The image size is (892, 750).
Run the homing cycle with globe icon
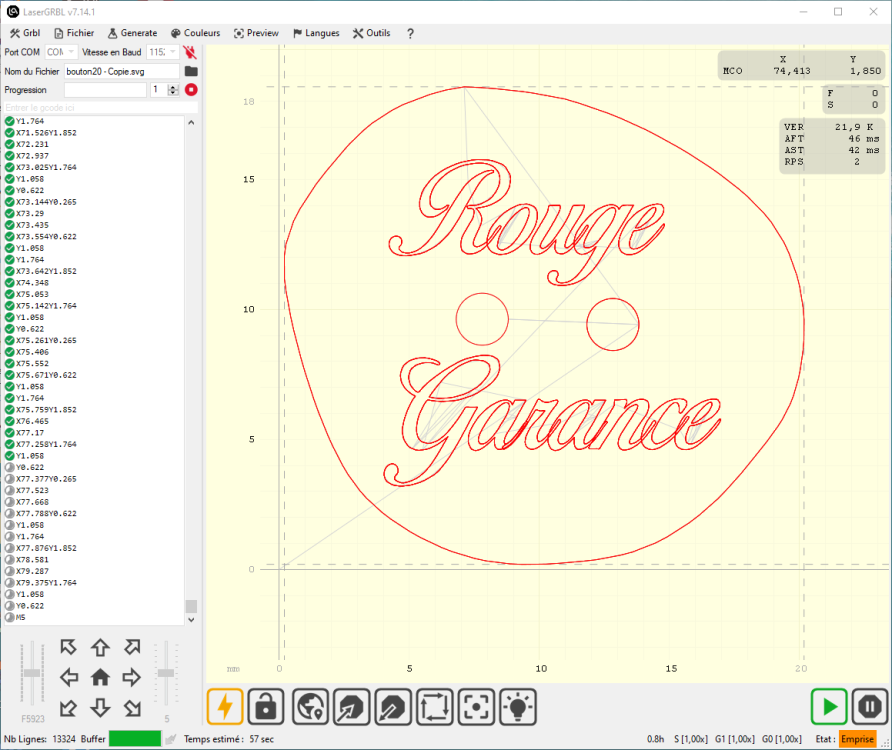point(309,707)
